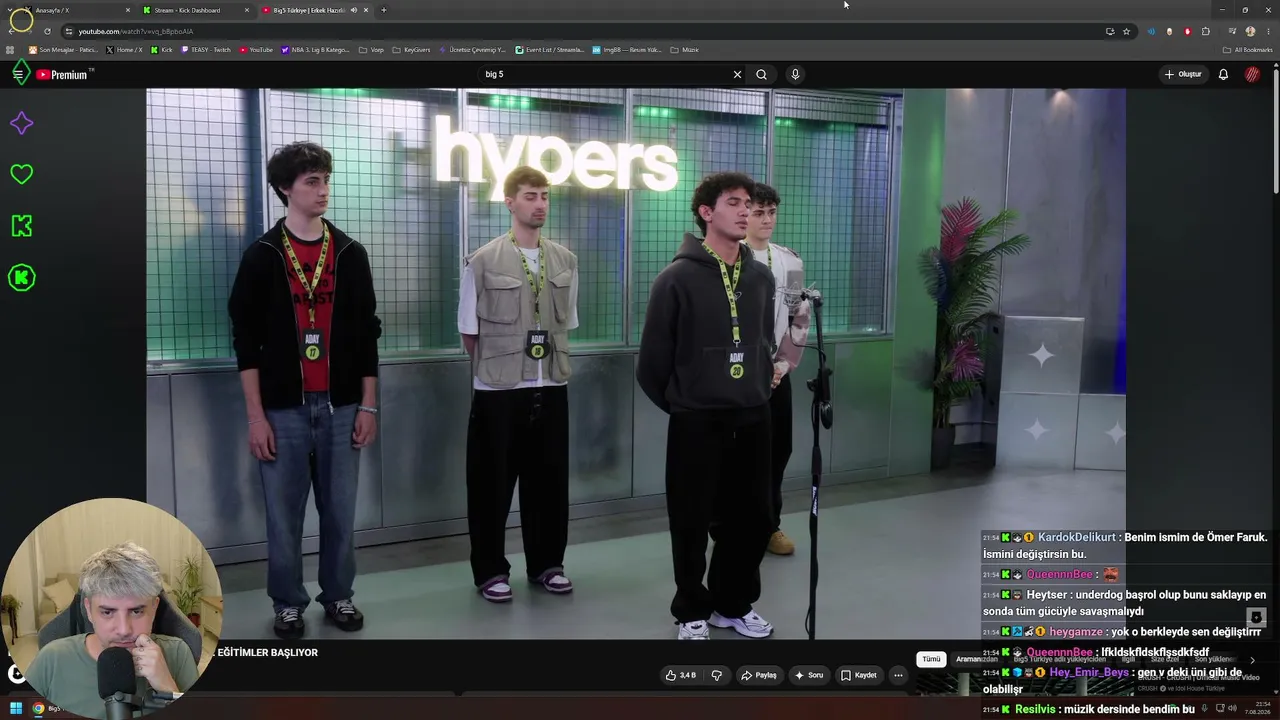Dislike the video with thumbs down
The height and width of the screenshot is (720, 1280).
point(716,675)
